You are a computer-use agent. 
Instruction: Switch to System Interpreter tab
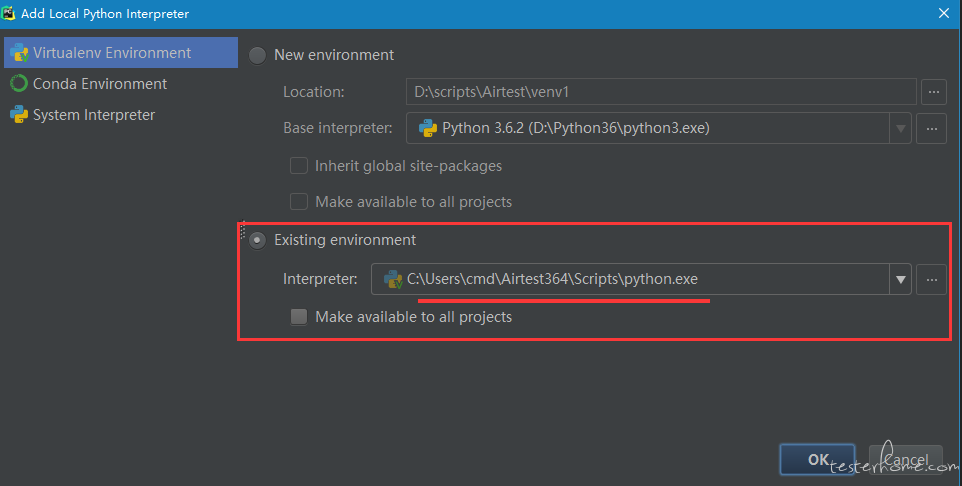pos(94,115)
